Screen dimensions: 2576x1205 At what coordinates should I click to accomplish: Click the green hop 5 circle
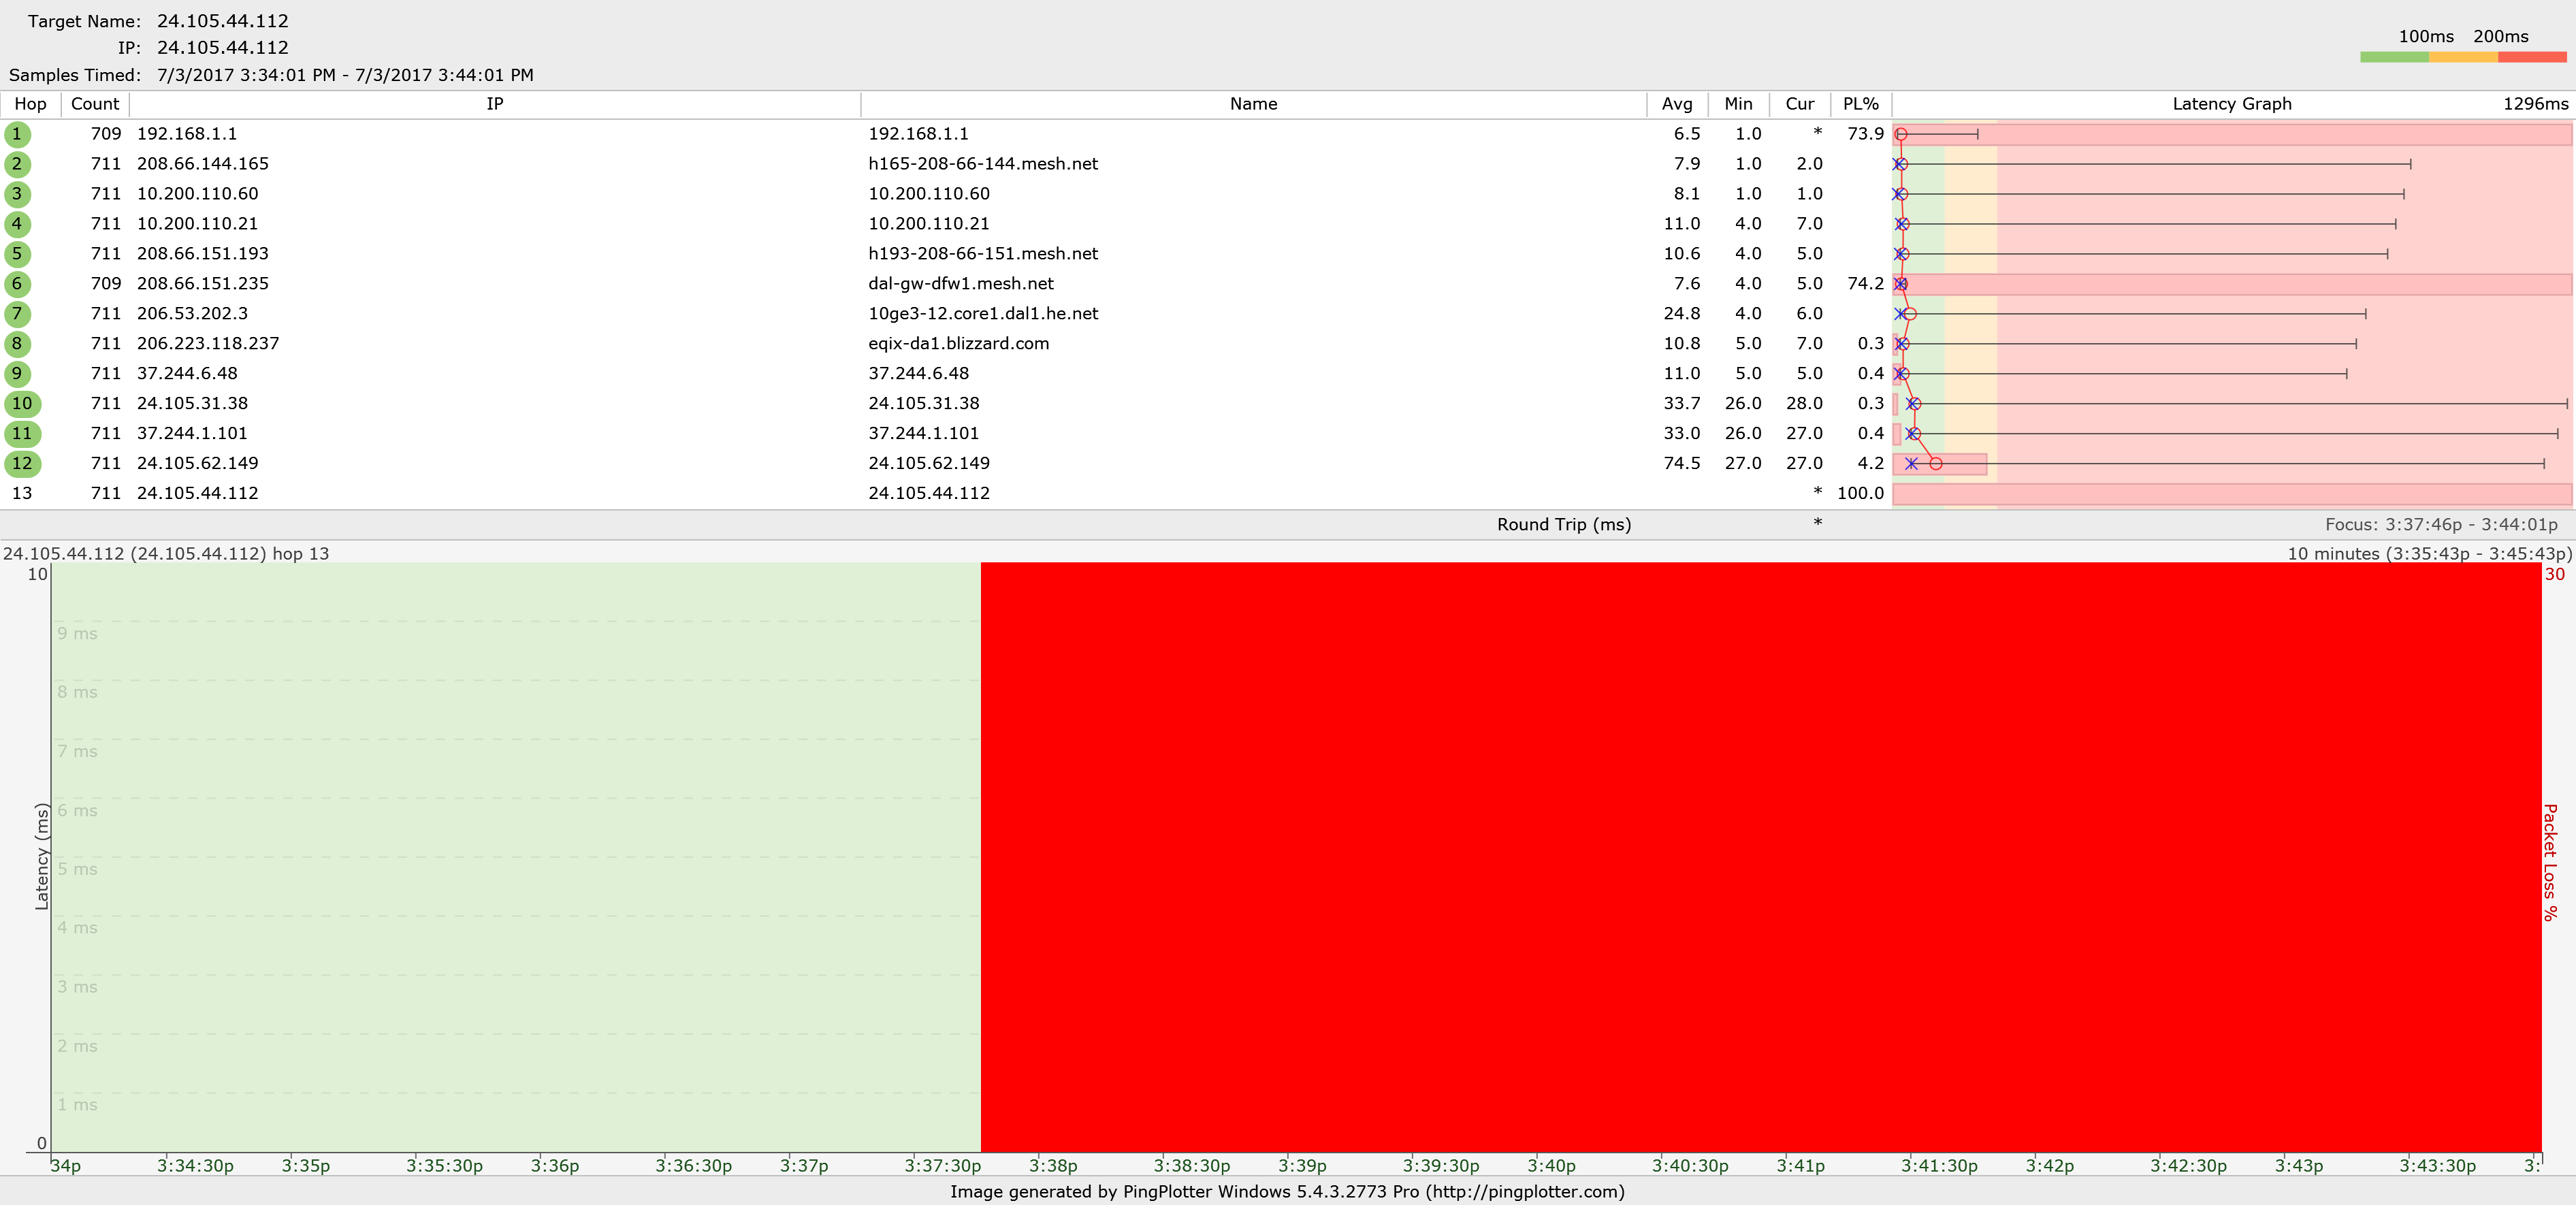point(17,254)
